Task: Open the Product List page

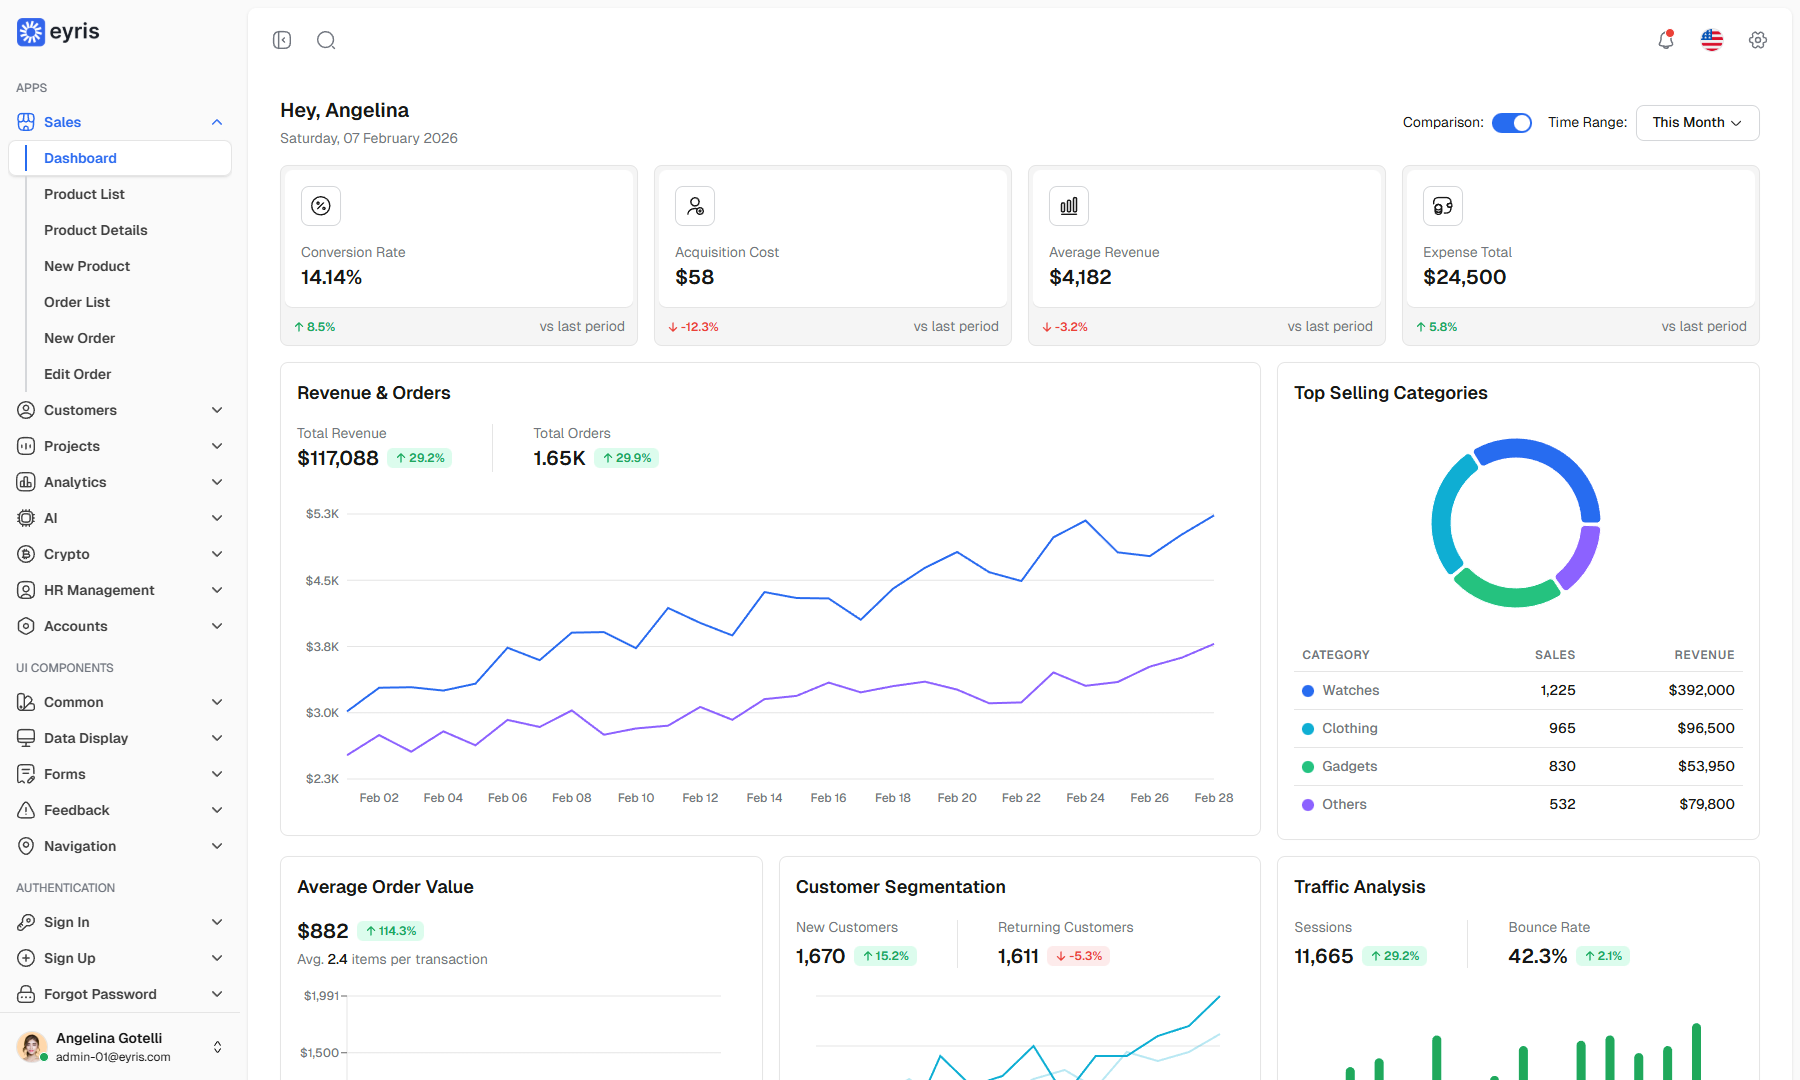Action: tap(84, 194)
